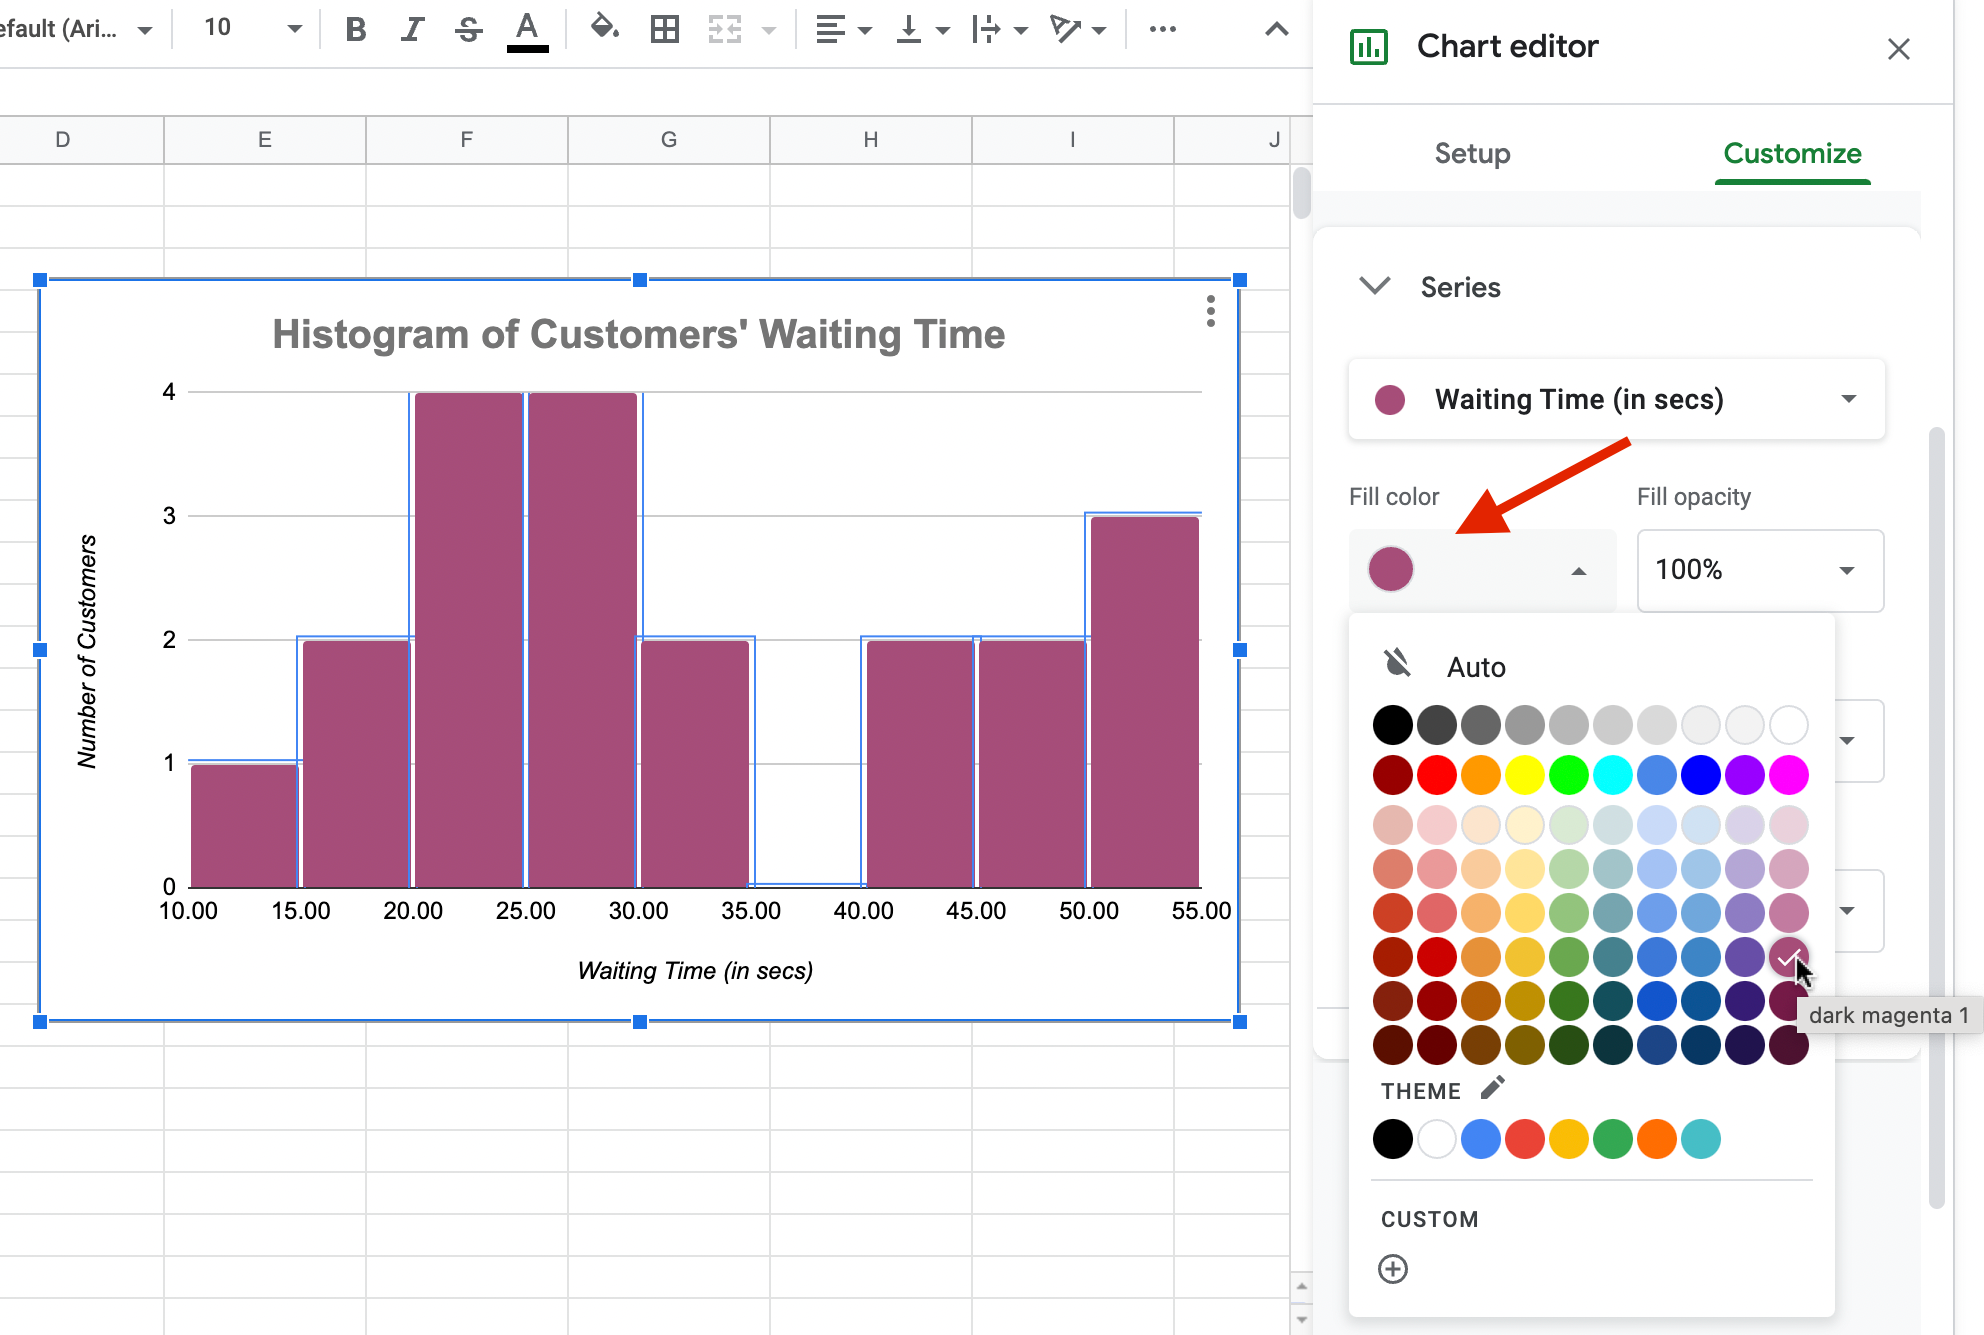Open the borders tool
Image resolution: width=1984 pixels, height=1335 pixels.
tap(664, 30)
